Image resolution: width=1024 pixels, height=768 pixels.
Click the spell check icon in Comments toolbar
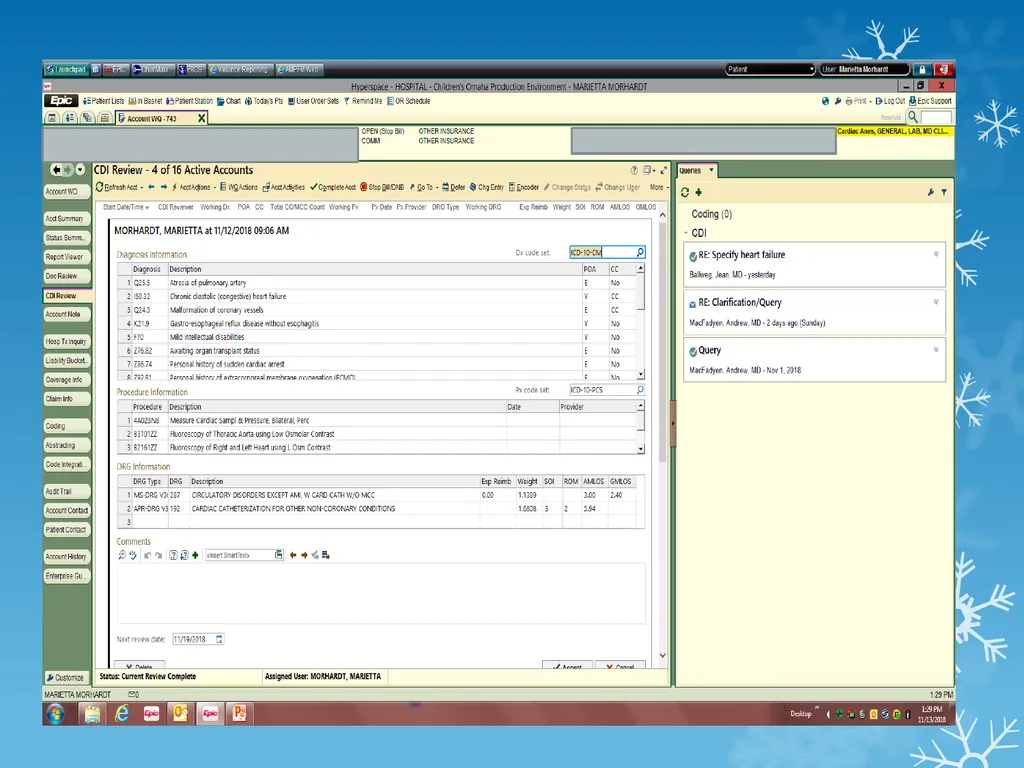click(133, 555)
